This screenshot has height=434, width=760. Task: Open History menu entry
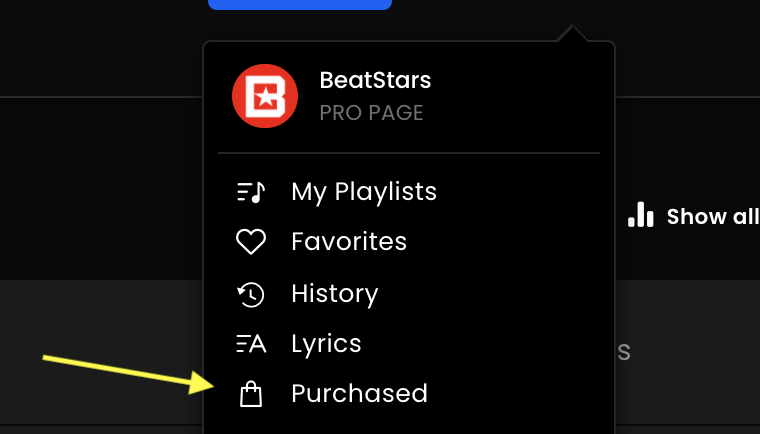pos(334,294)
